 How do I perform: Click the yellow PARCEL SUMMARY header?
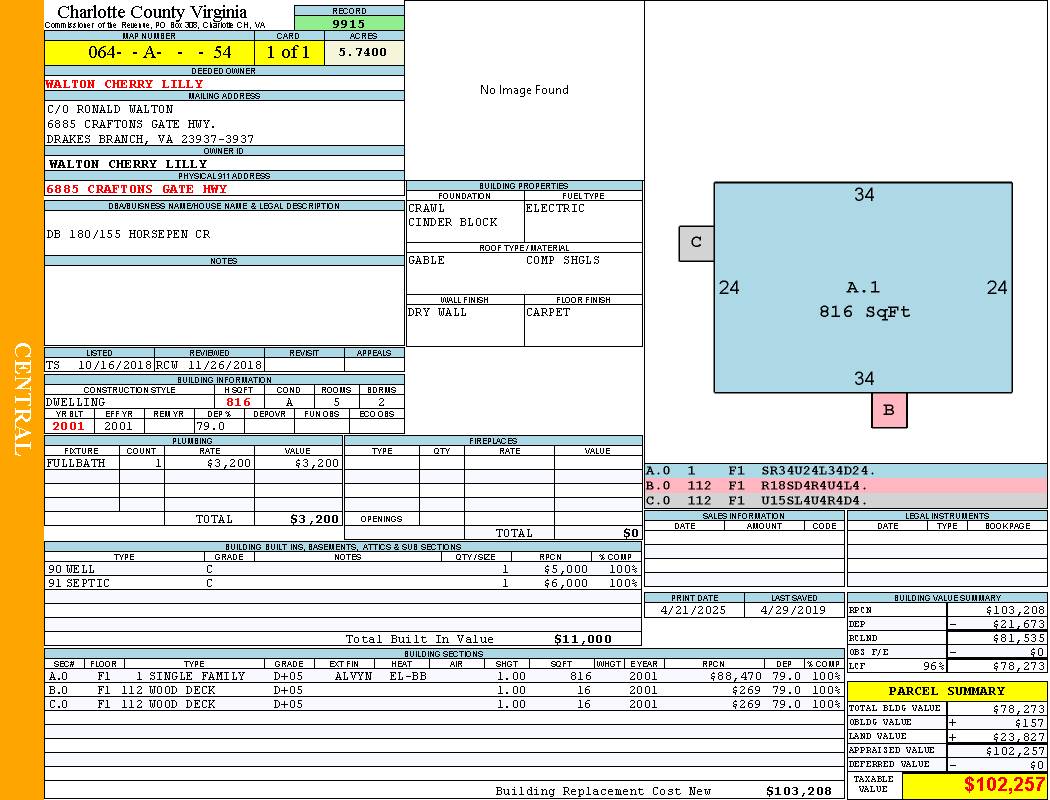pos(946,691)
